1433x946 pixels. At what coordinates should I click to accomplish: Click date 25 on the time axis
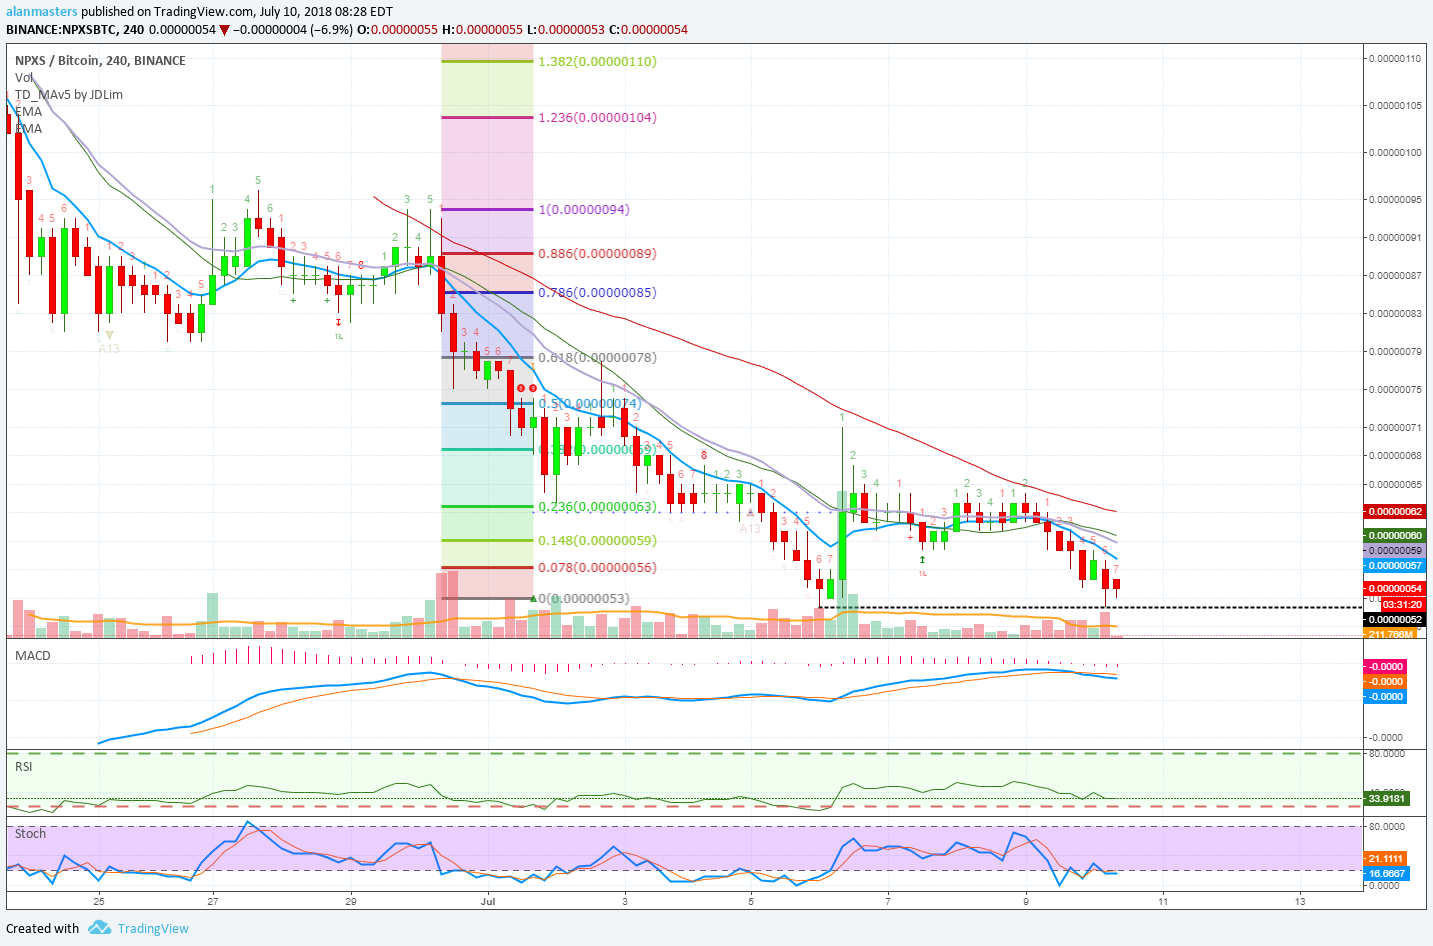(98, 900)
